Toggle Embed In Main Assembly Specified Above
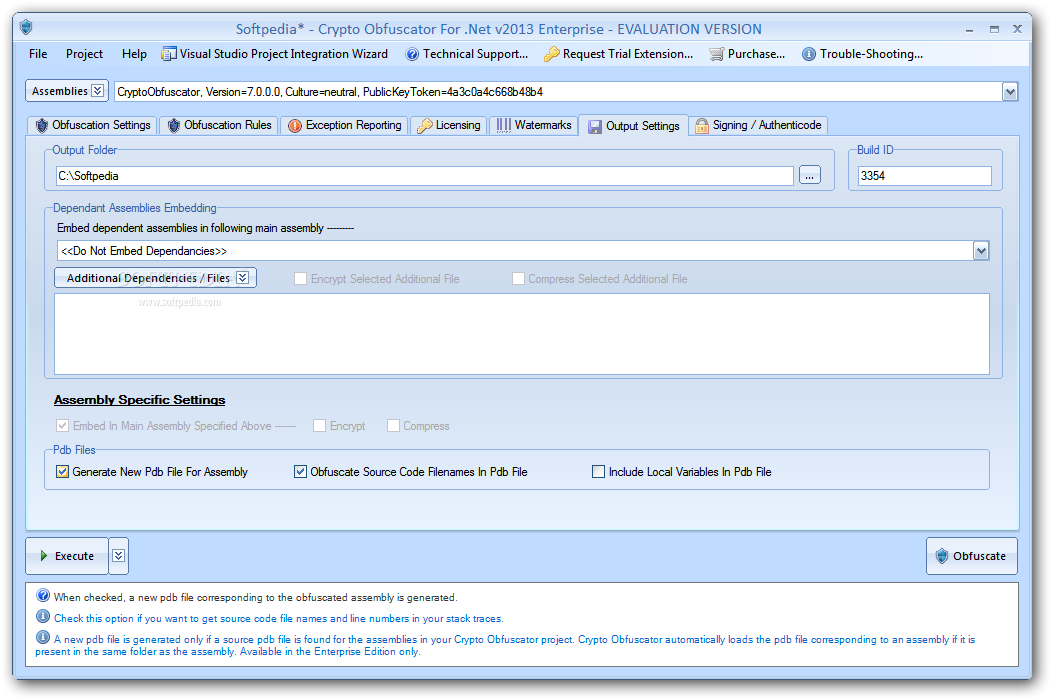The image size is (1052, 700). pos(62,426)
